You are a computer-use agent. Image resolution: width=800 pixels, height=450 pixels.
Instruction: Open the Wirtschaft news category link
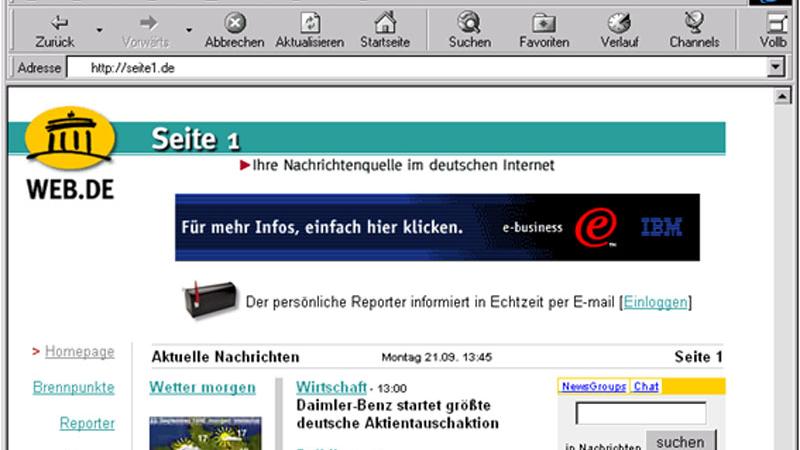331,387
